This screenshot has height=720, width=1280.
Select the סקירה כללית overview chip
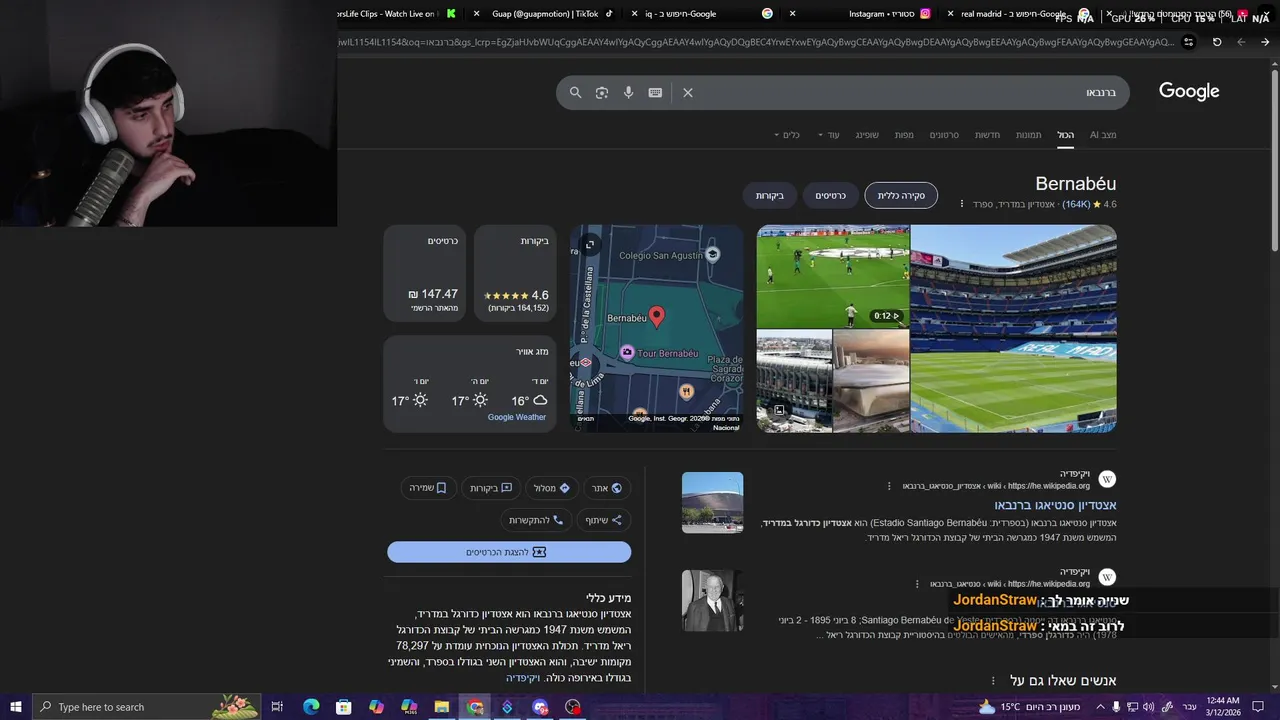[x=901, y=196]
